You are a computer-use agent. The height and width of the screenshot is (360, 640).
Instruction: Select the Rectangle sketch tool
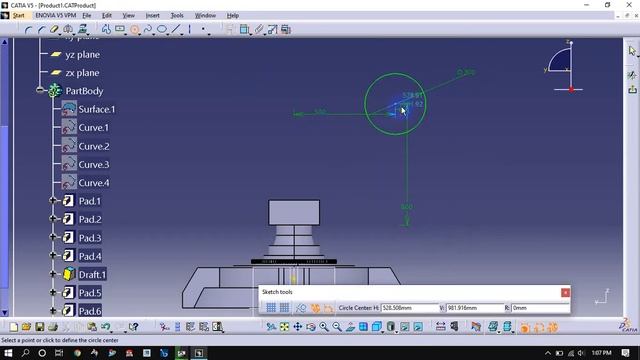point(120,29)
